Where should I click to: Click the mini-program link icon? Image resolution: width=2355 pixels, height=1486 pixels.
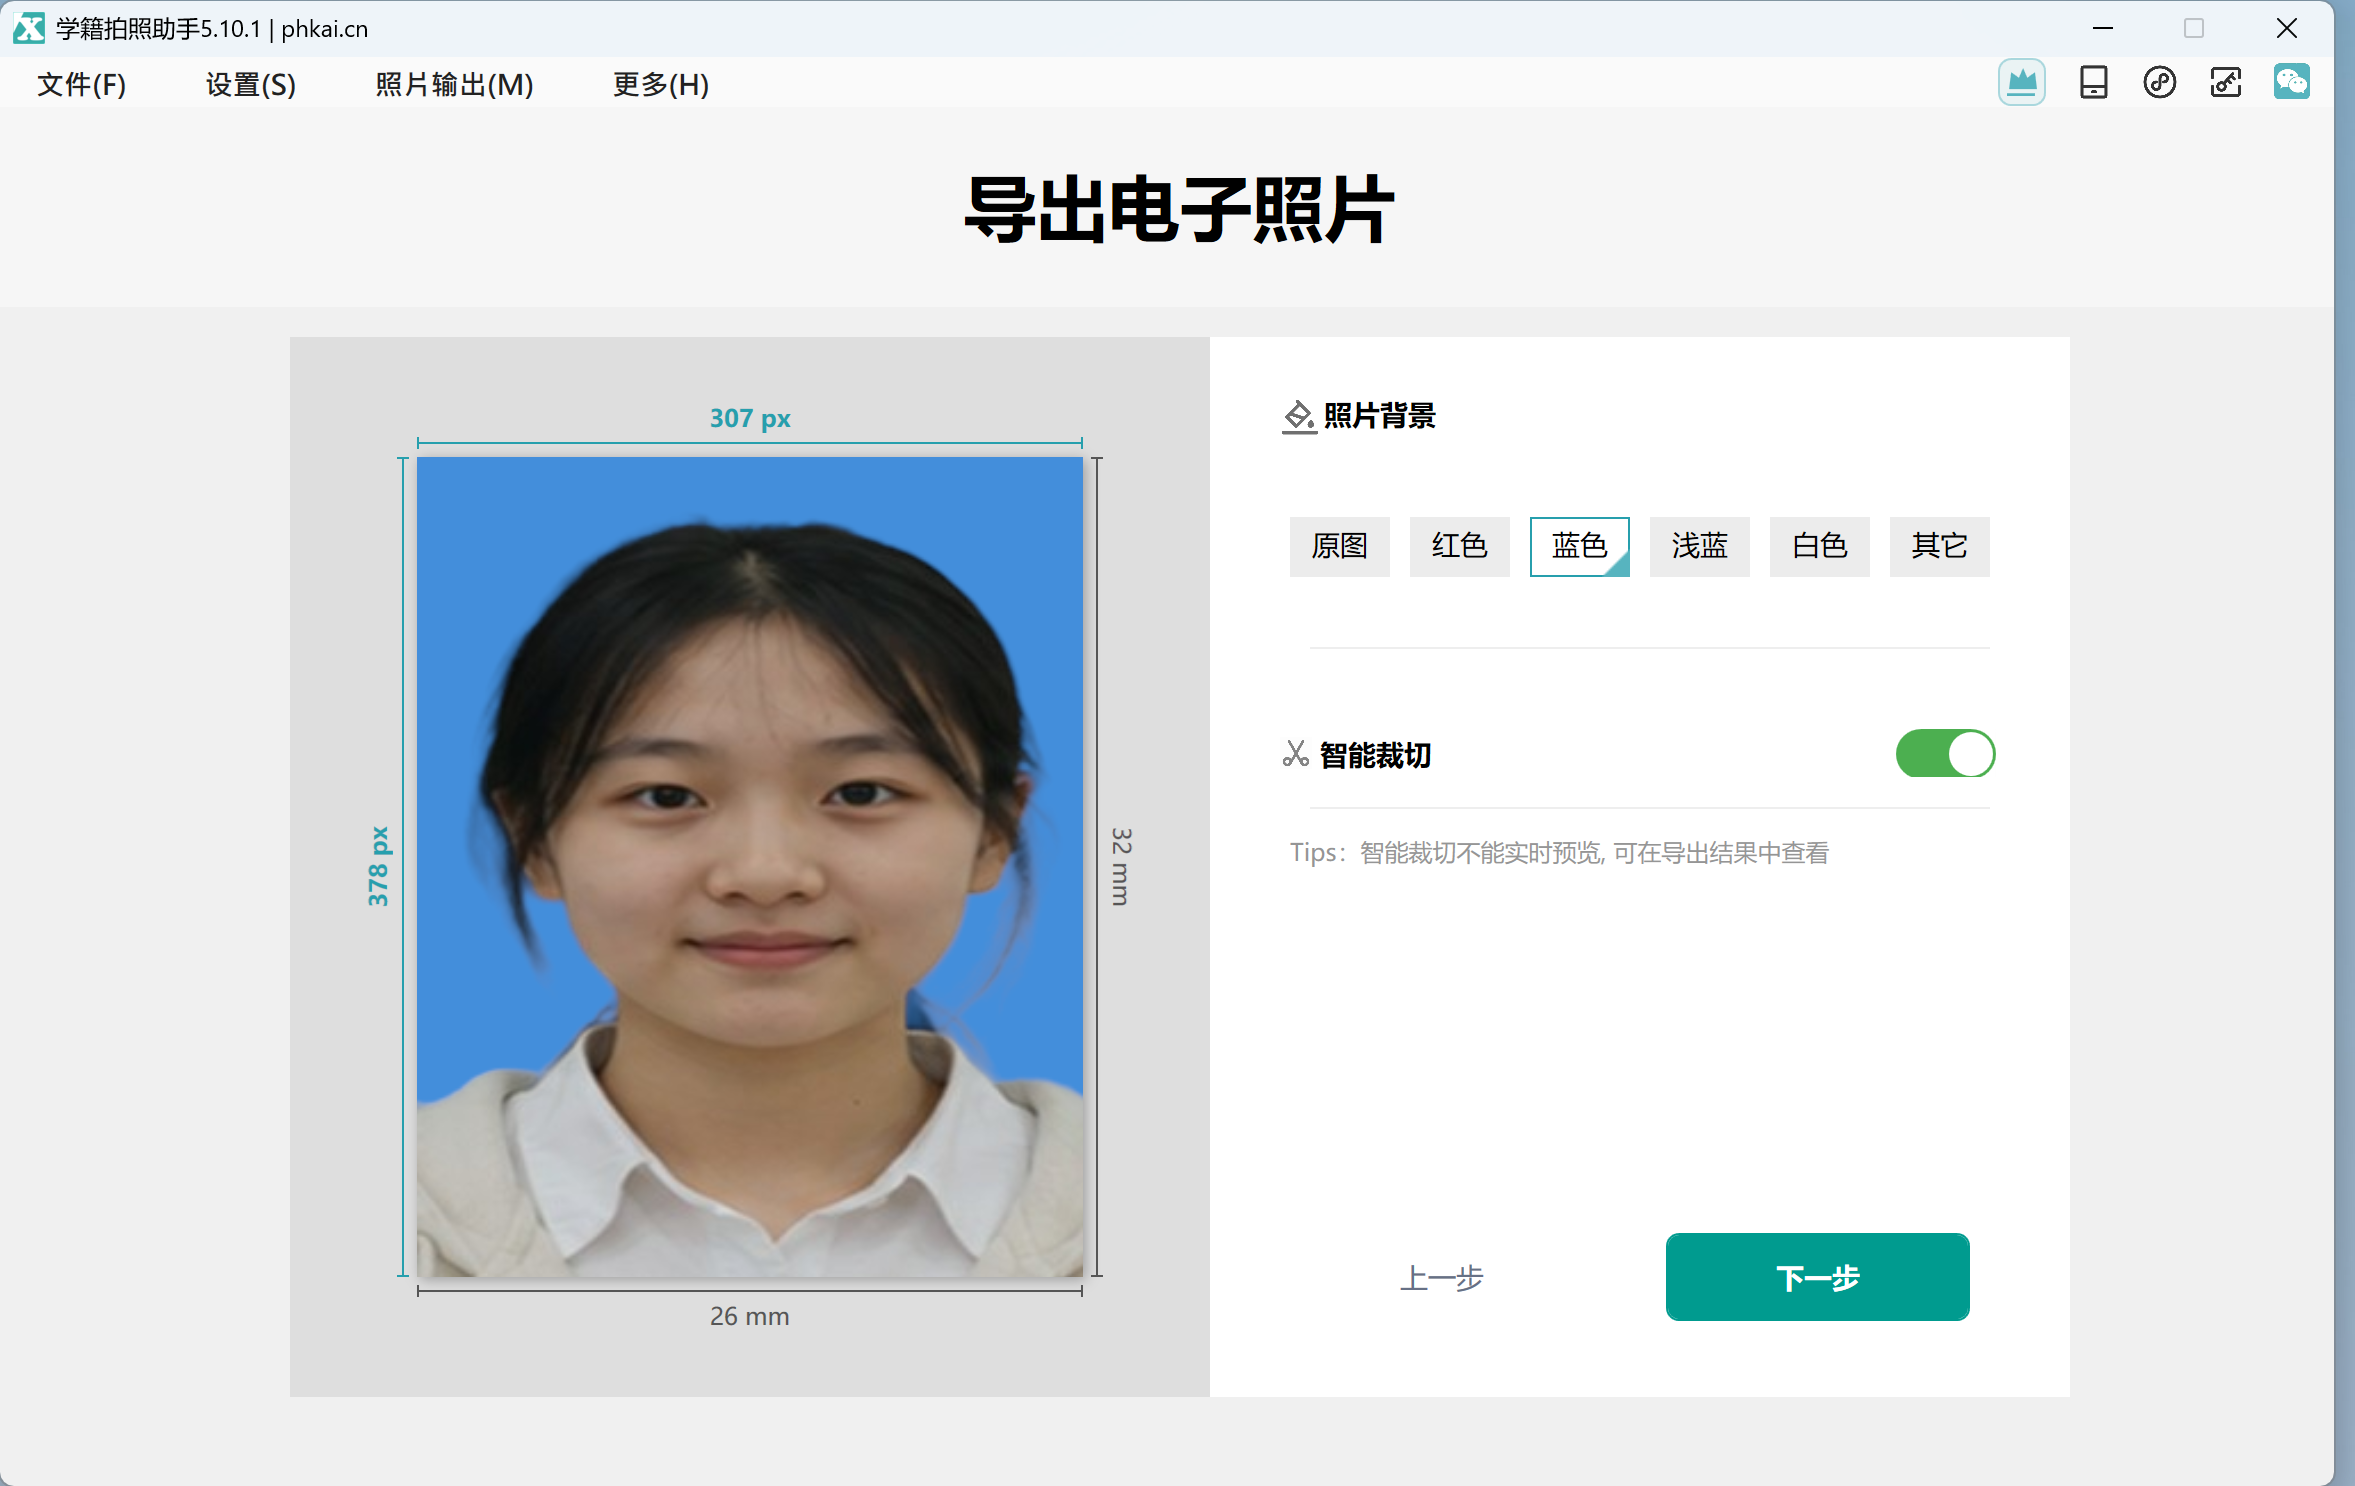(x=2159, y=82)
